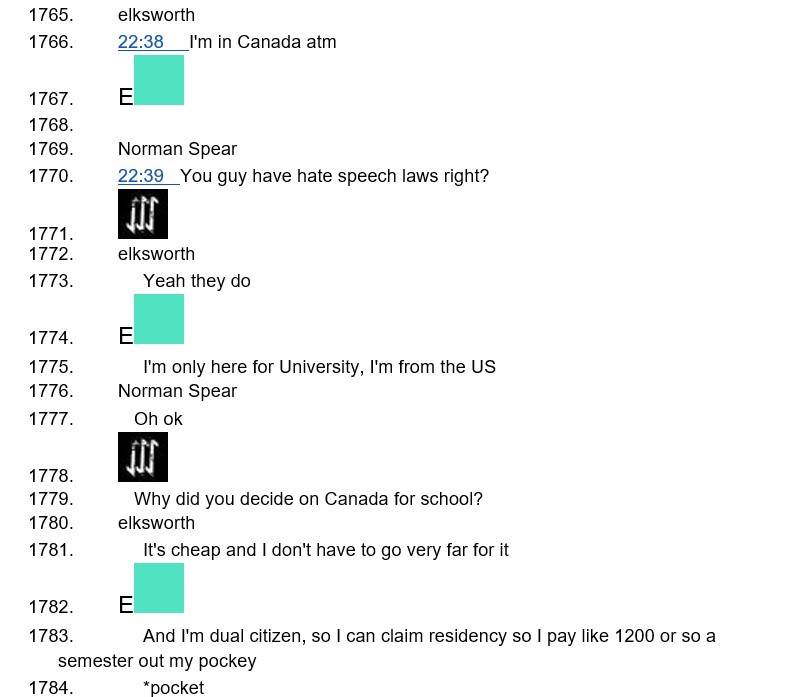Screen dimensions: 786x697
Task: Click the "I'm only here for University" message
Action: tap(319, 367)
